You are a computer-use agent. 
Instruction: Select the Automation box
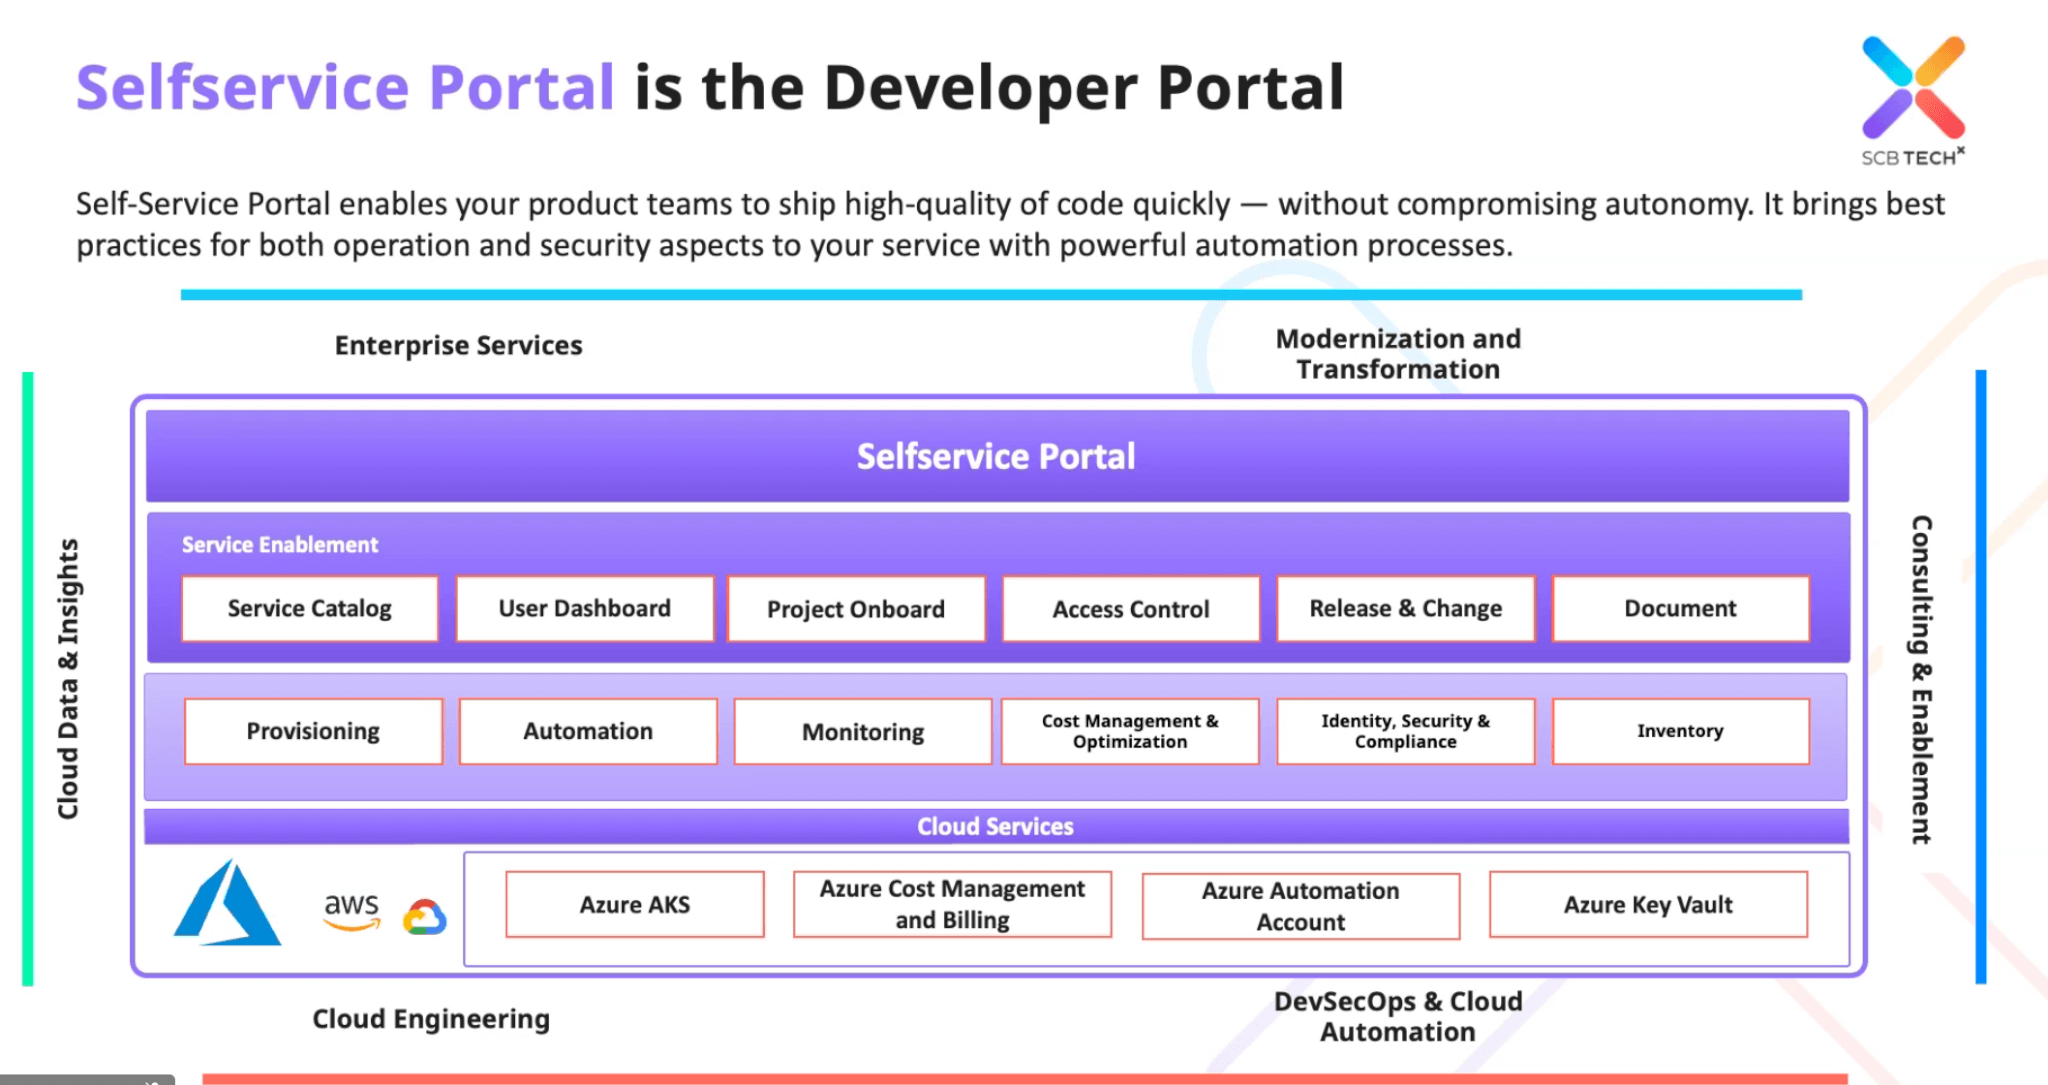click(588, 731)
